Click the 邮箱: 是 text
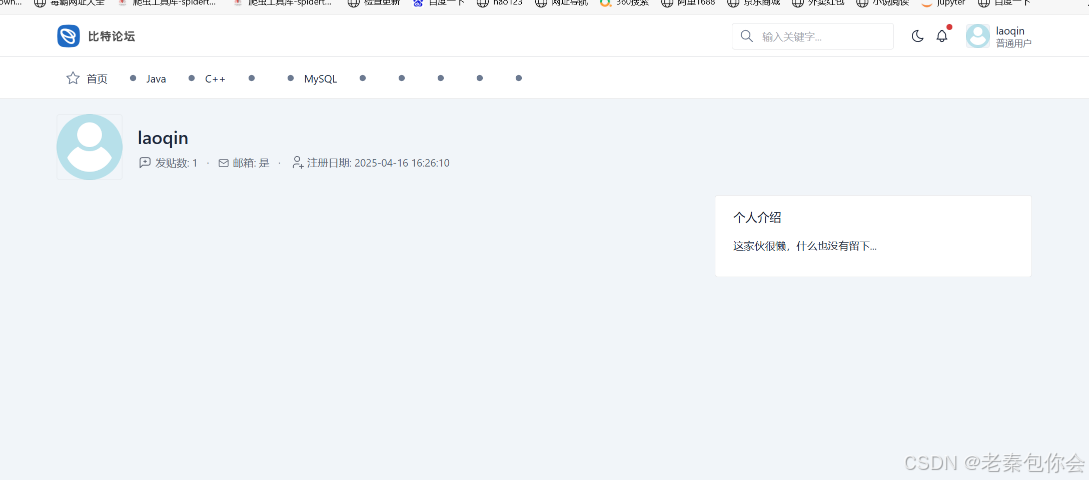This screenshot has width=1089, height=480. tap(251, 163)
